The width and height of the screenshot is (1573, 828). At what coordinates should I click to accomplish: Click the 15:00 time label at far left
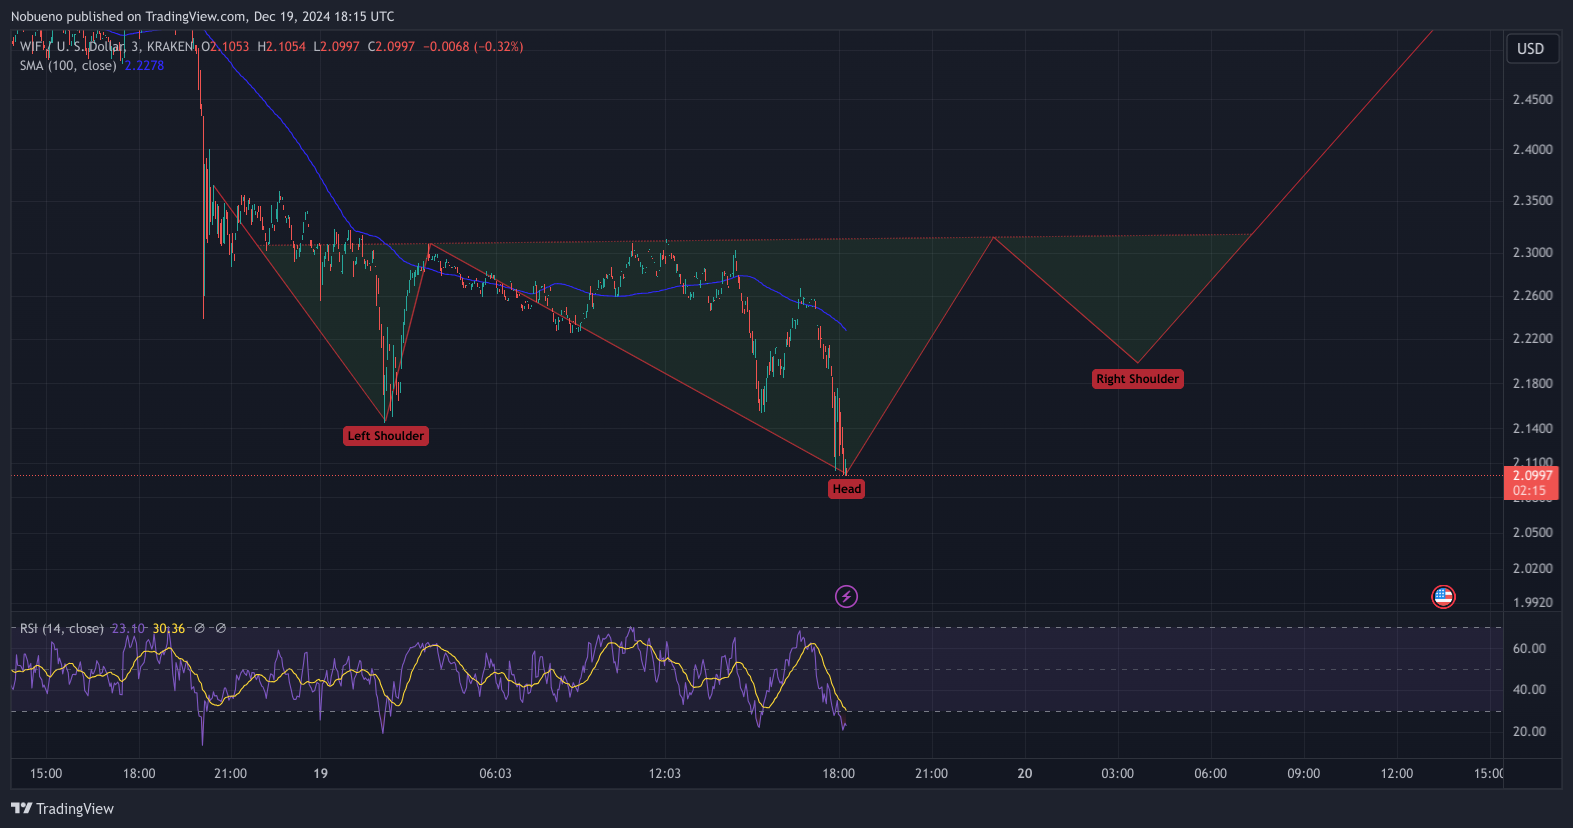[46, 773]
